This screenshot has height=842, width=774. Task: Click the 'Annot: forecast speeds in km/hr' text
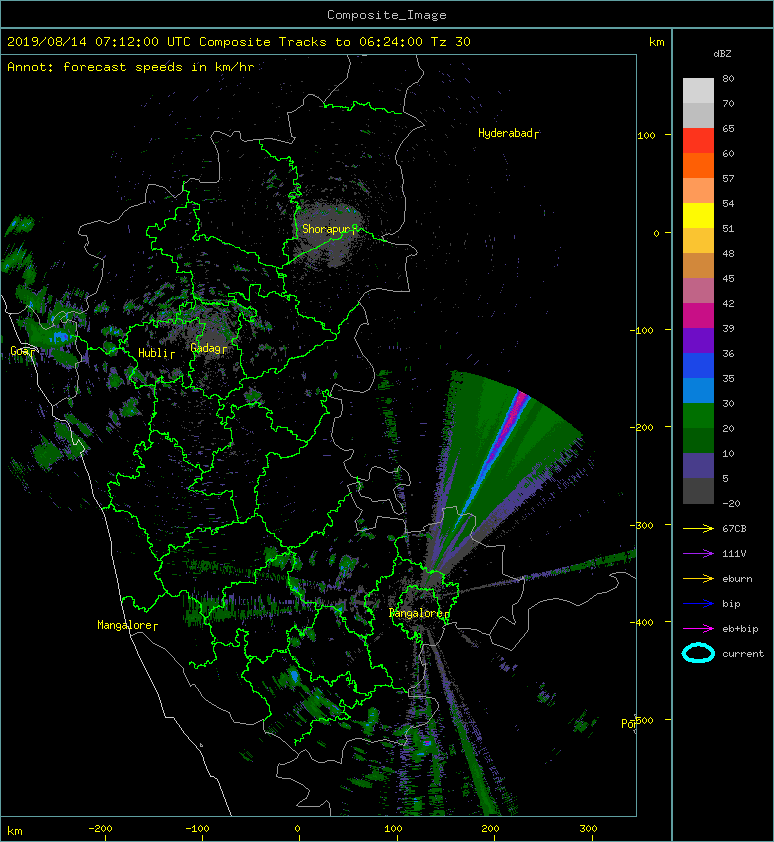coord(131,67)
